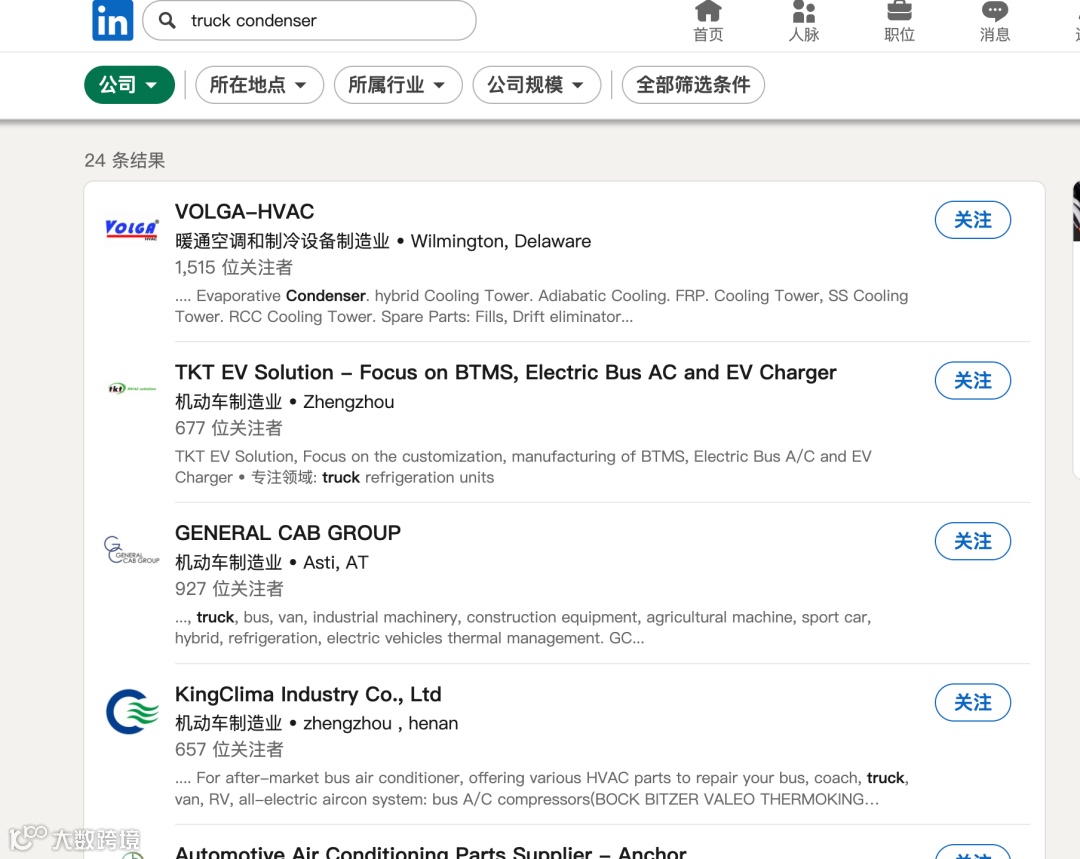Click the KingClima company logo

132,711
